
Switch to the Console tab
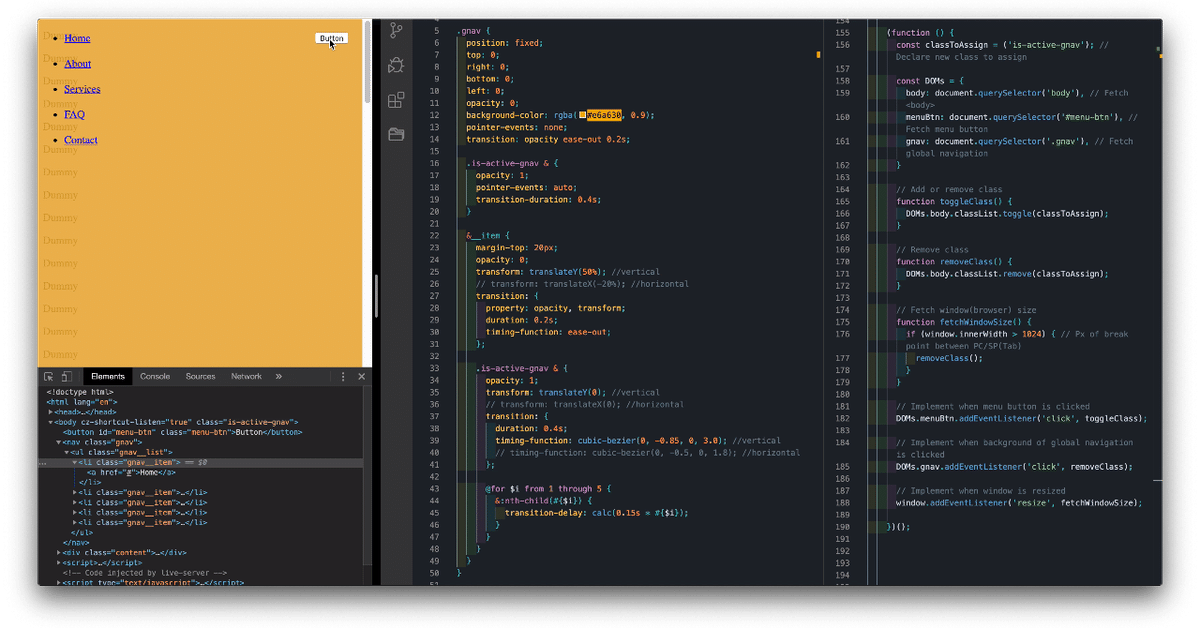coord(155,377)
